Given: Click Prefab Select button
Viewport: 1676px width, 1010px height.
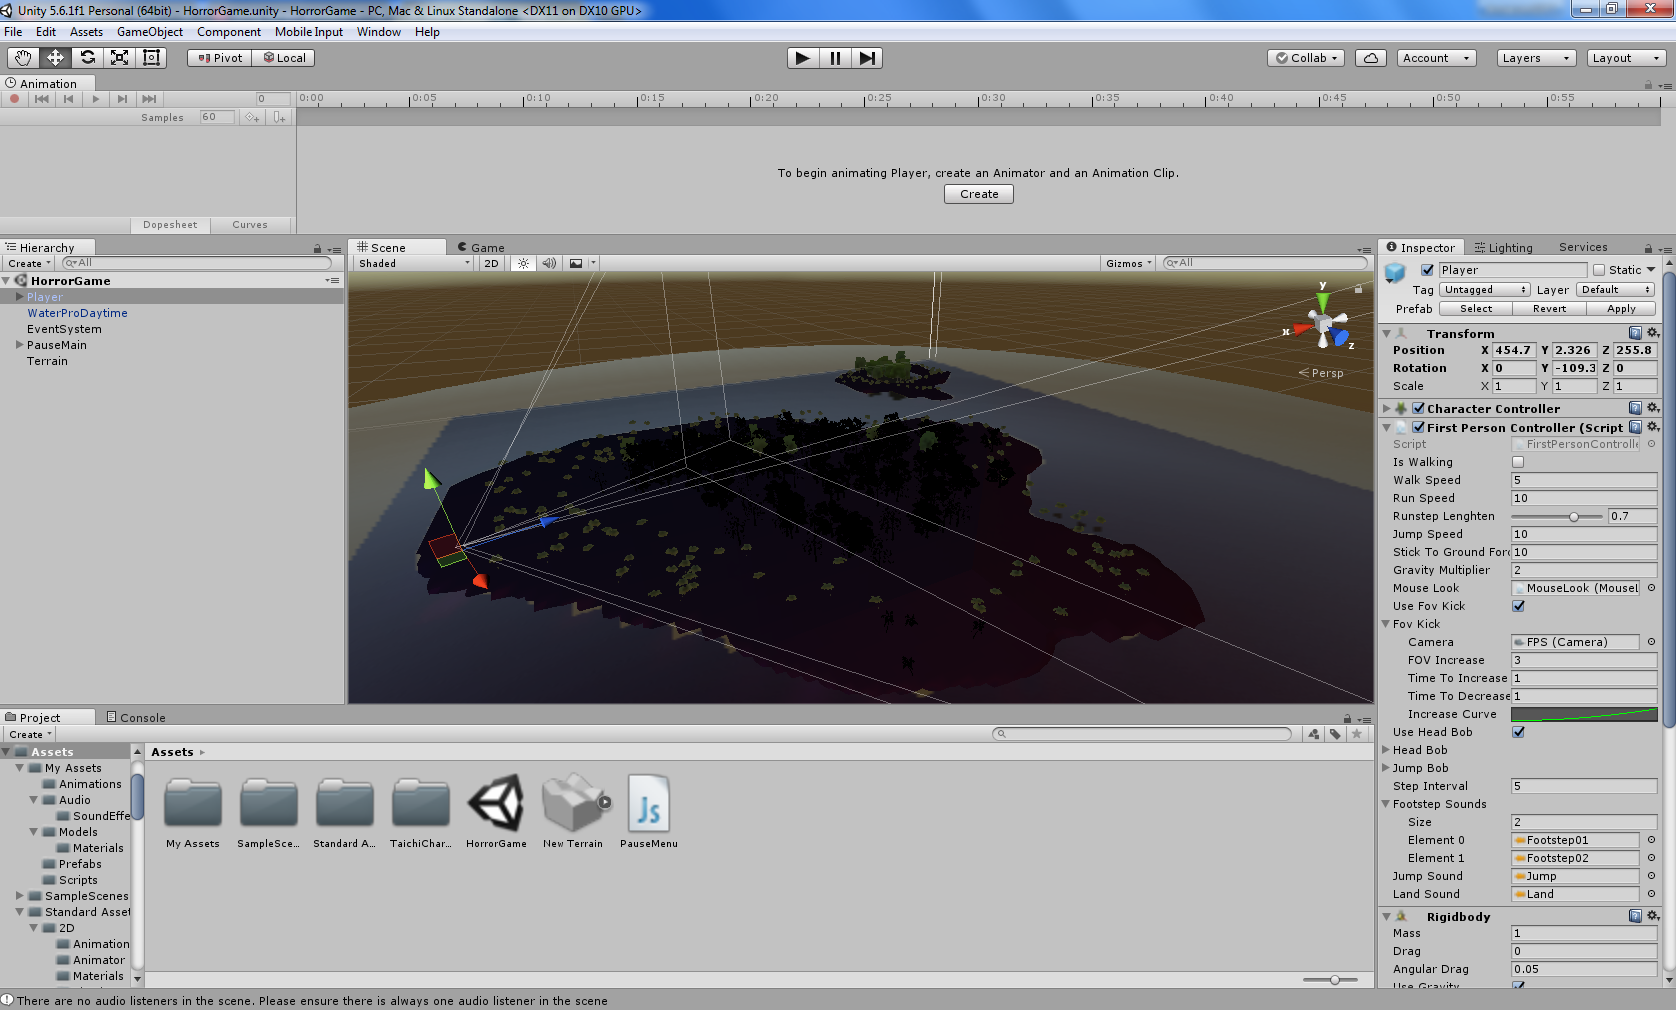Looking at the screenshot, I should [x=1476, y=309].
